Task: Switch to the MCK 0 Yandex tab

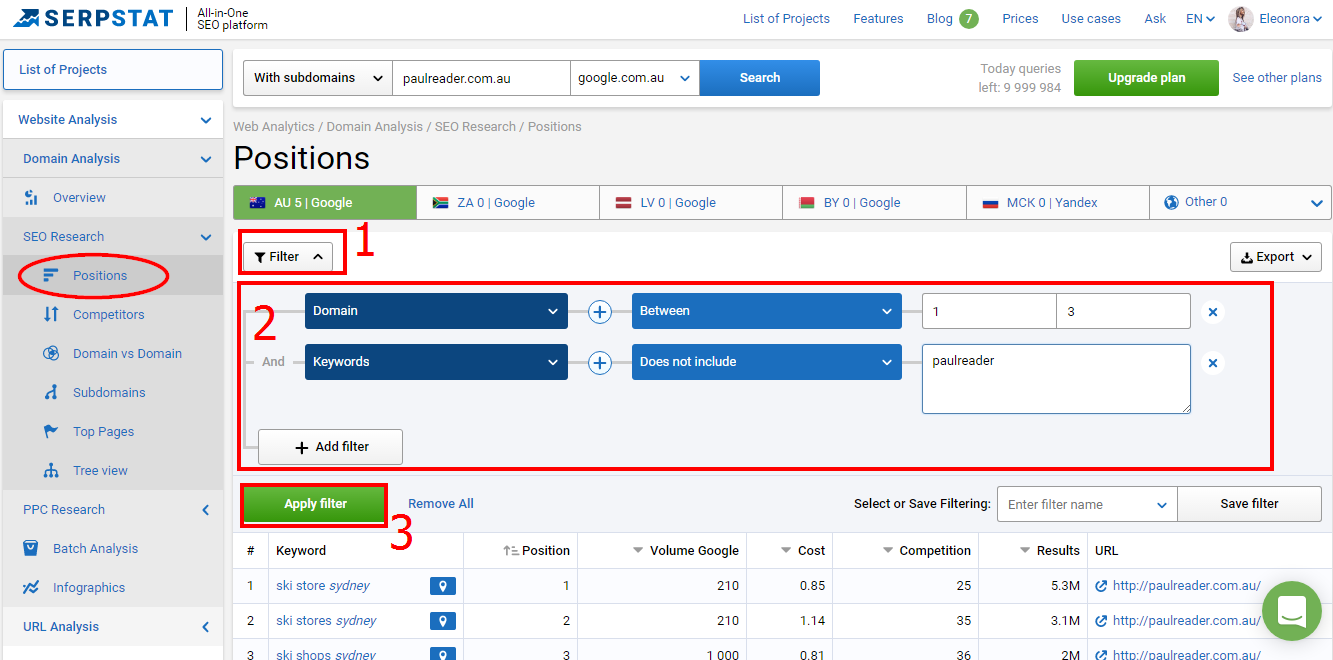Action: point(1057,202)
